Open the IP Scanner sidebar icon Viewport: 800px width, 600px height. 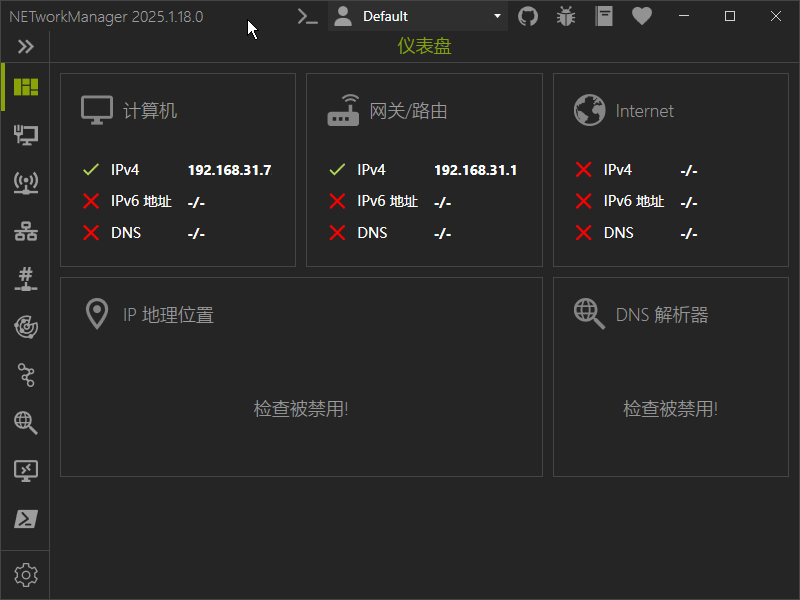26,232
